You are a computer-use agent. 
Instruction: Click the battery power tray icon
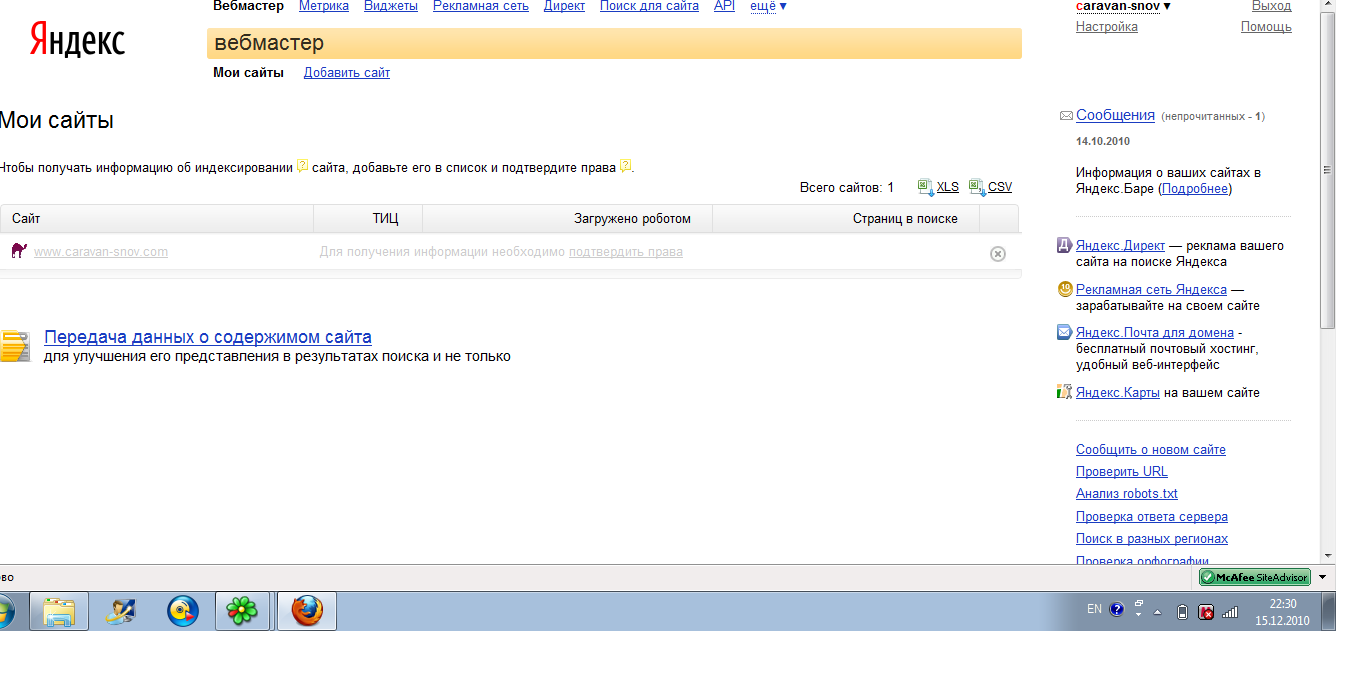(x=1182, y=612)
